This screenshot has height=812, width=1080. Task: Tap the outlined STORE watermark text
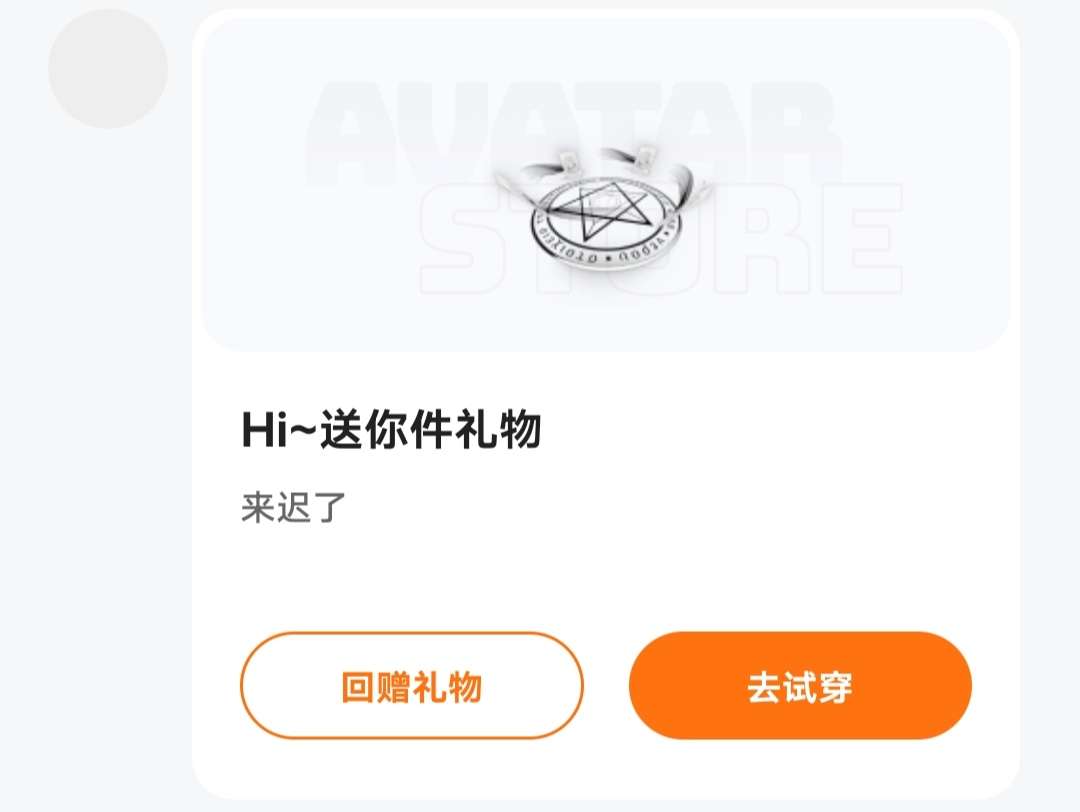click(x=661, y=239)
